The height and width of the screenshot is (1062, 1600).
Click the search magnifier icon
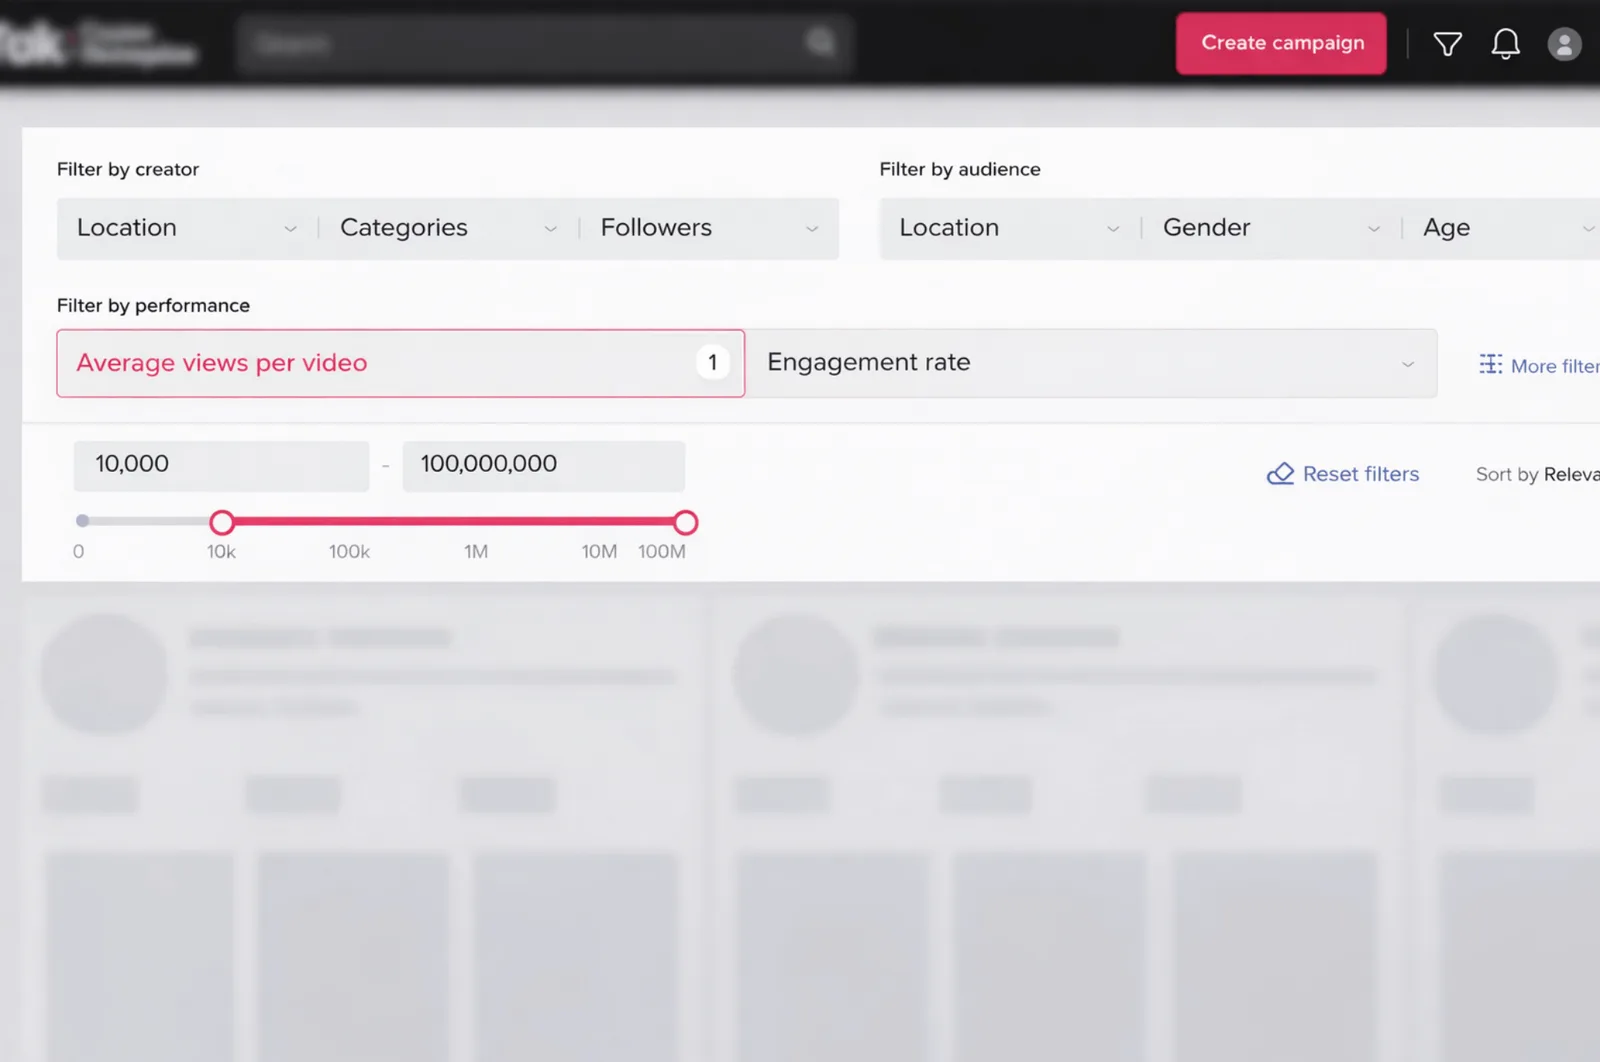pyautogui.click(x=820, y=43)
